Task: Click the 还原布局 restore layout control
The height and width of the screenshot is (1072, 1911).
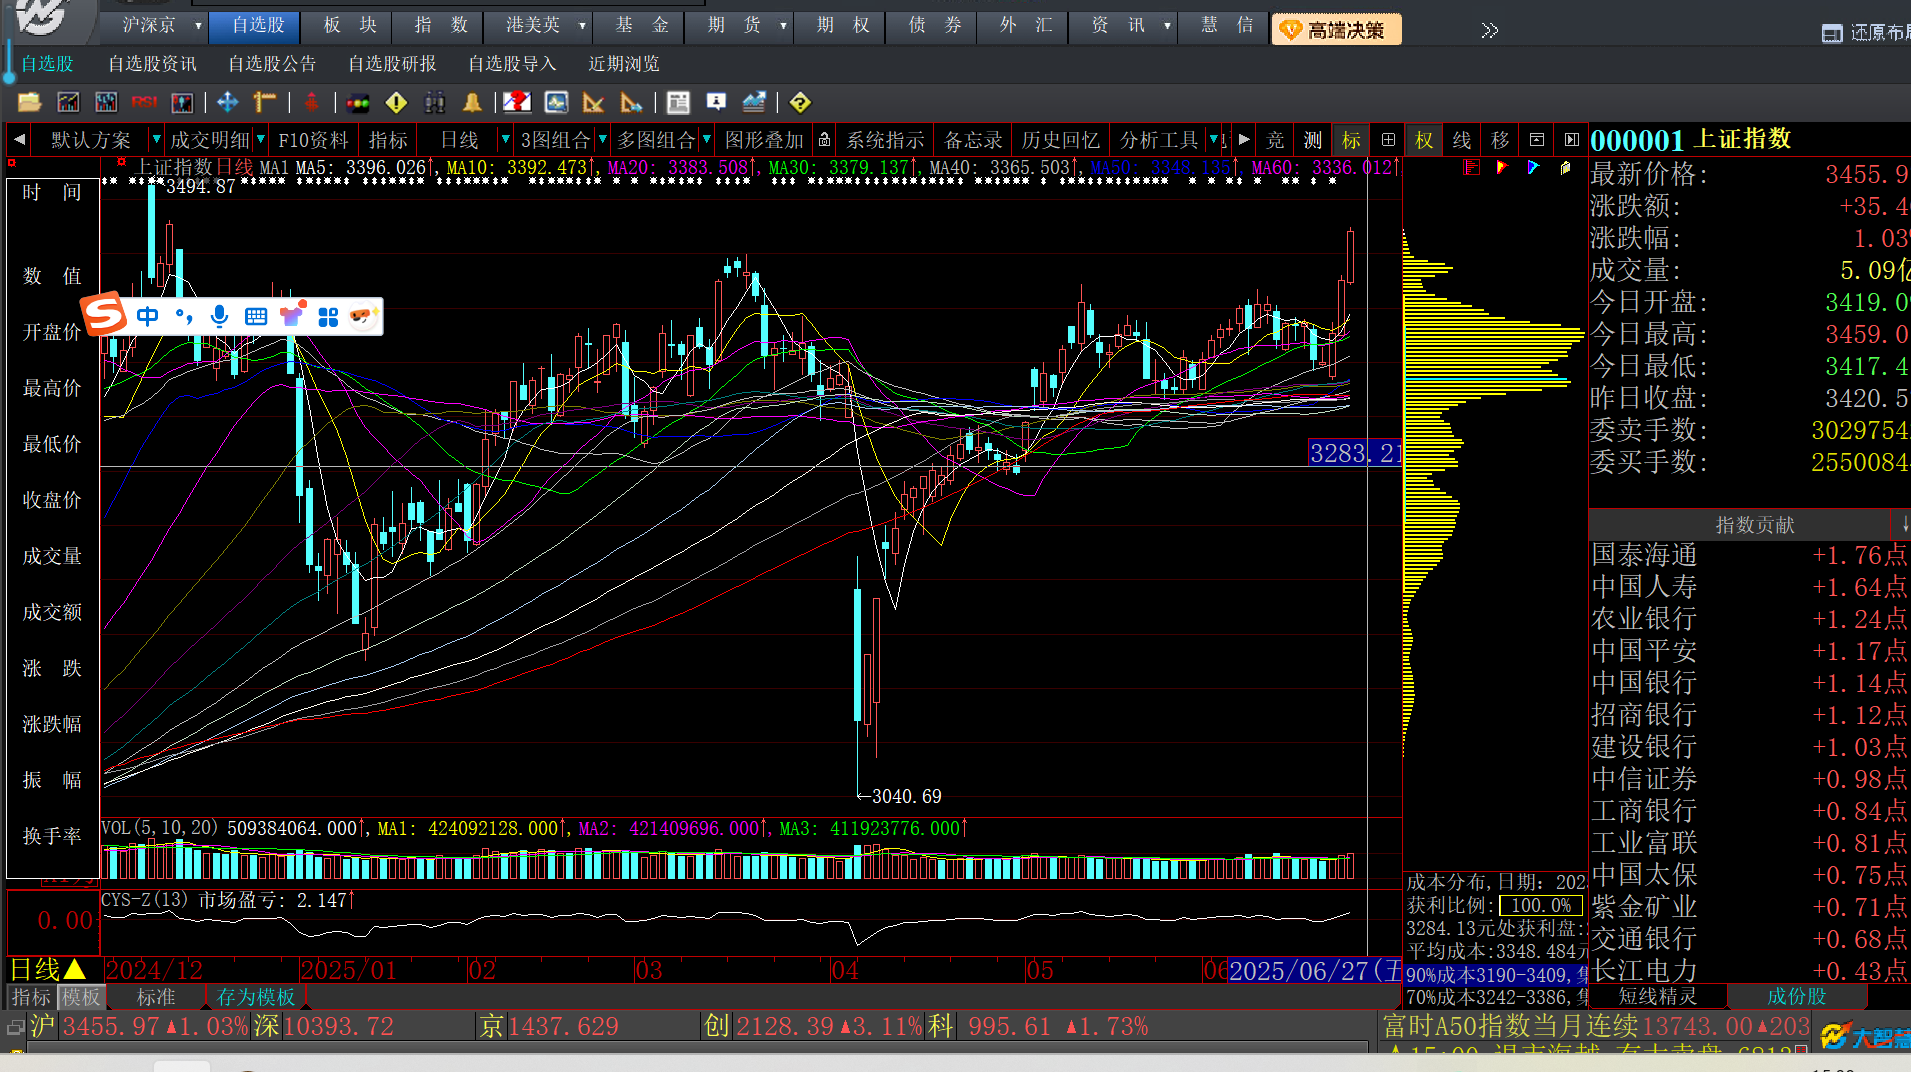Action: click(1866, 33)
